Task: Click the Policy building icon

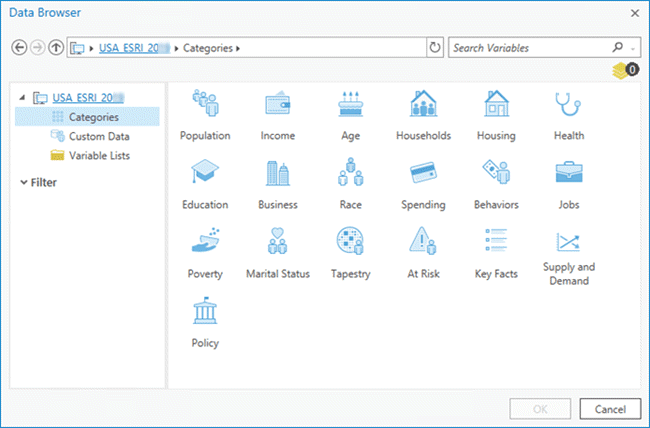Action: pos(204,312)
